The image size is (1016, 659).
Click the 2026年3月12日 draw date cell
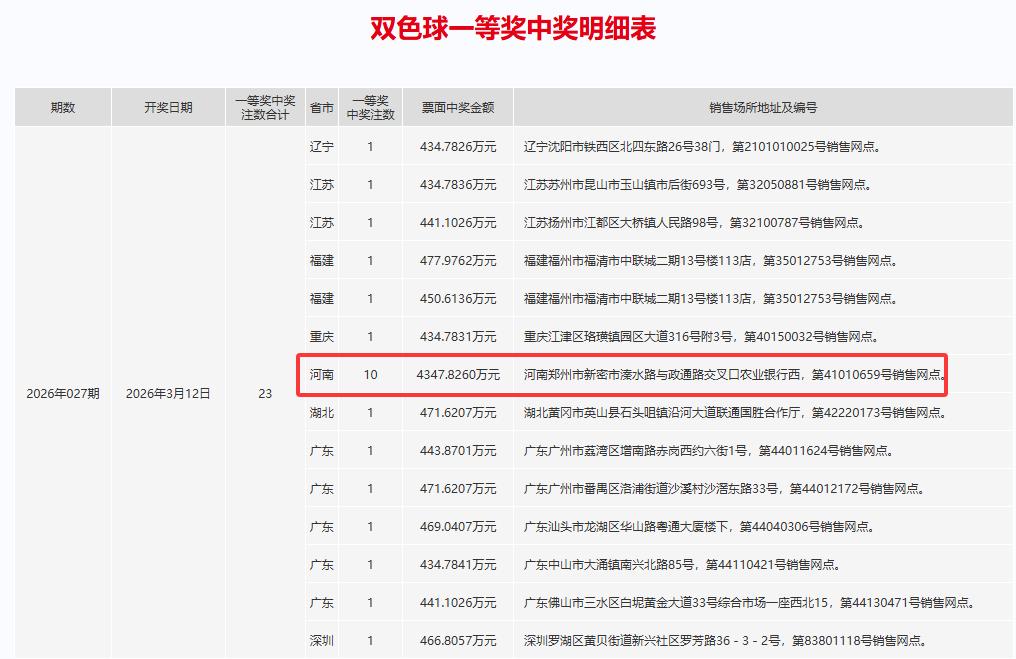pyautogui.click(x=168, y=394)
